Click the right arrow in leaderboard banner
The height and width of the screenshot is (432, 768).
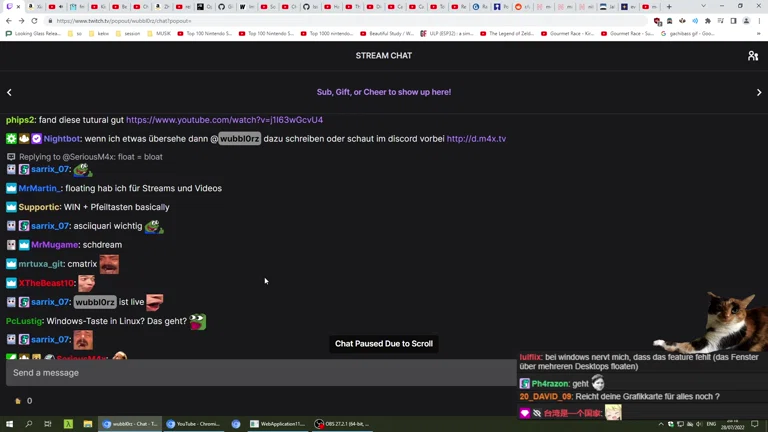tap(759, 92)
